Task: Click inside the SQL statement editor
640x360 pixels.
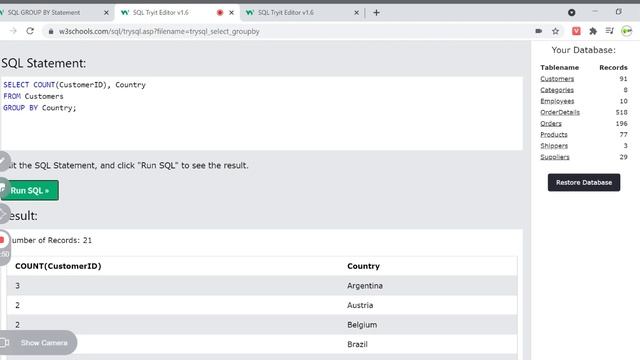Action: 262,113
